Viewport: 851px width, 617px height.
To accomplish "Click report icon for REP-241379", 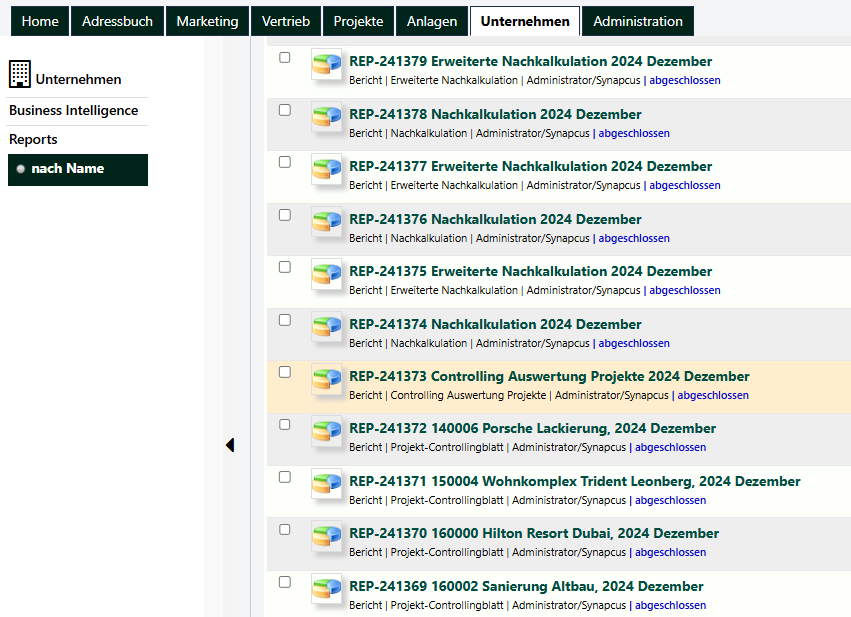I will [x=327, y=64].
